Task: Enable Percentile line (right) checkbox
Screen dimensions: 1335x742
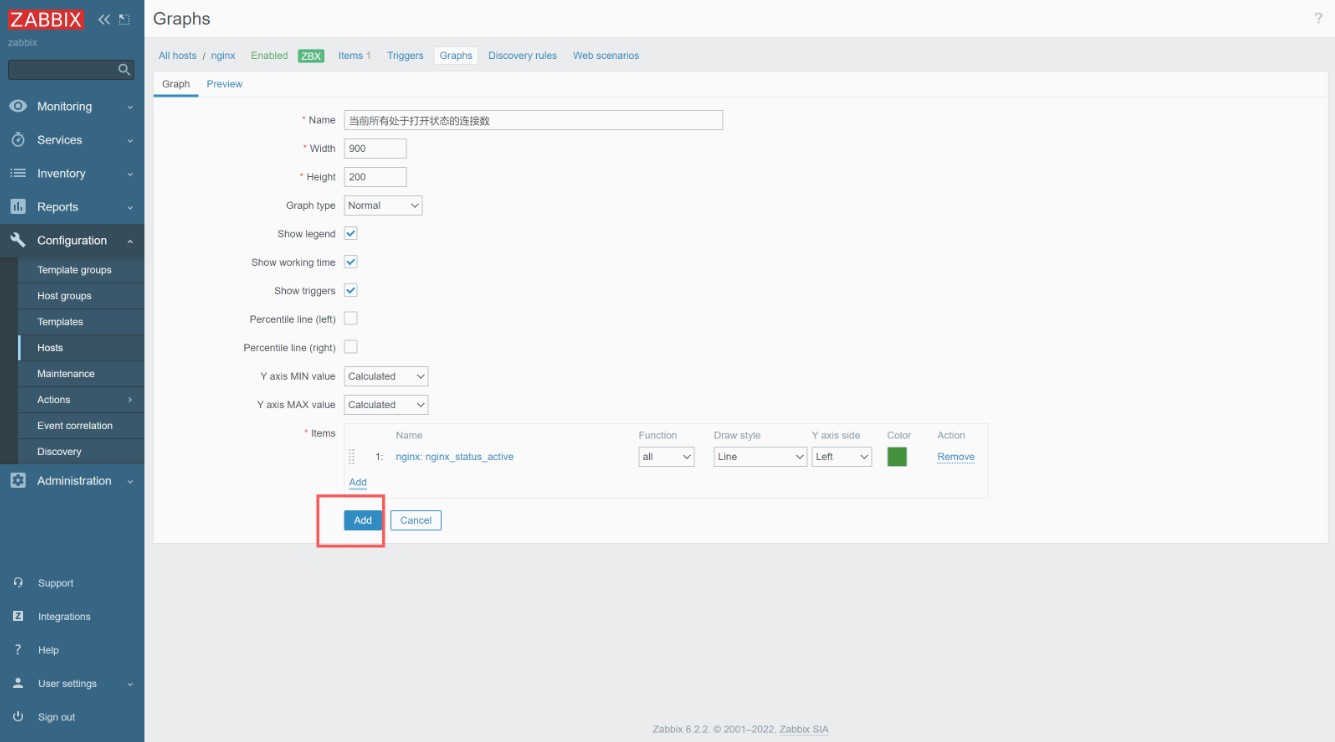Action: tap(351, 347)
